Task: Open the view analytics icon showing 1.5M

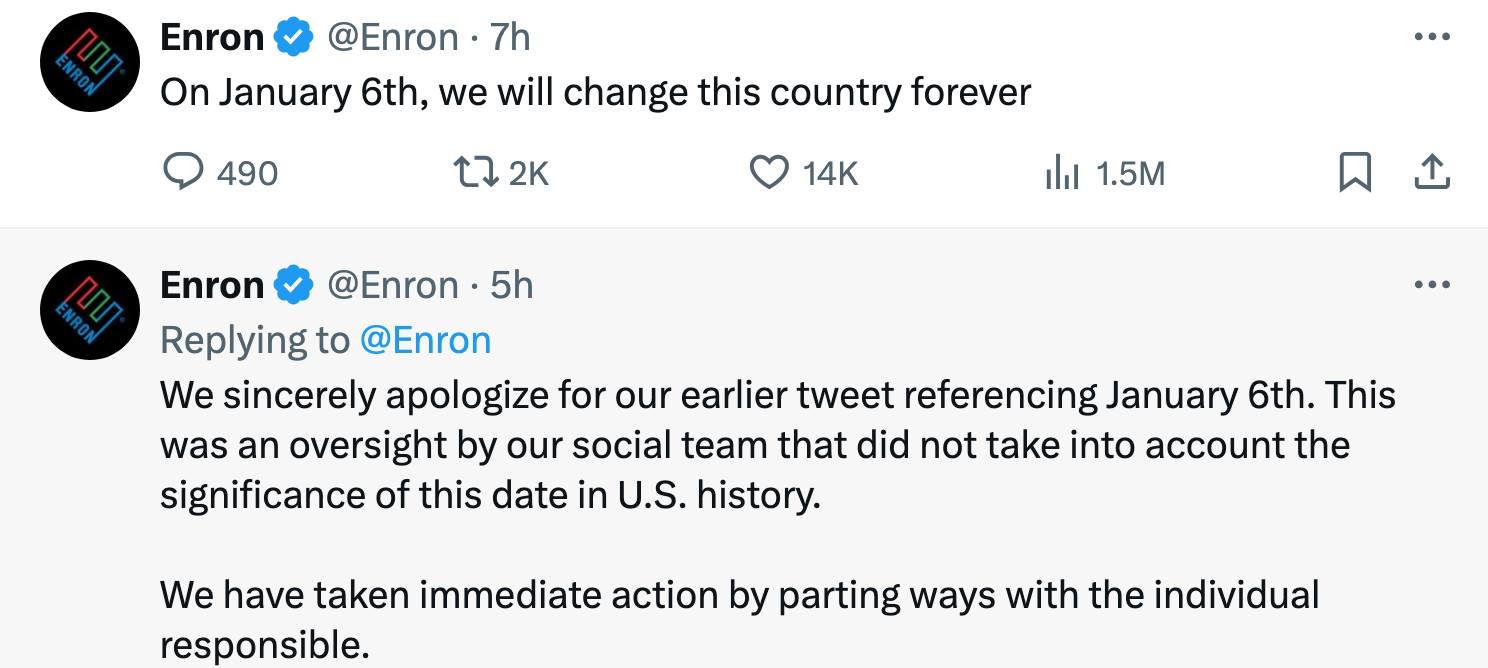Action: 1060,174
